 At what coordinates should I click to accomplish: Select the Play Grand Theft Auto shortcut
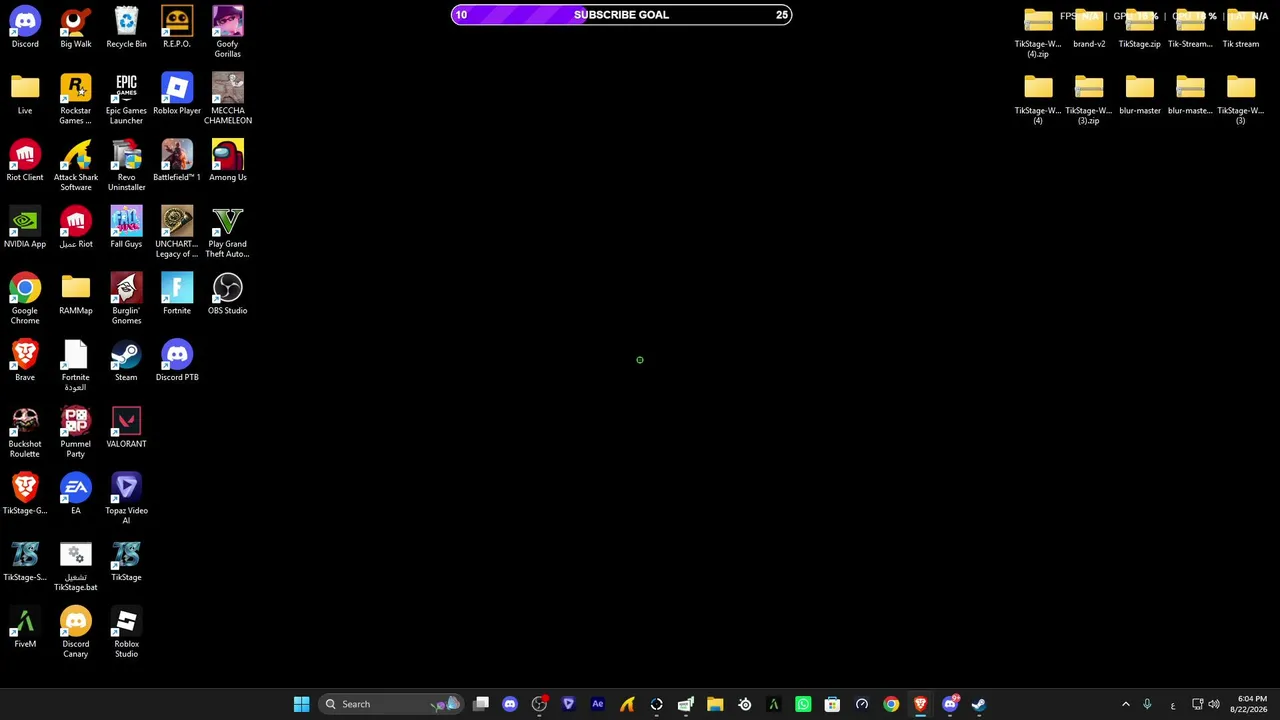(228, 232)
